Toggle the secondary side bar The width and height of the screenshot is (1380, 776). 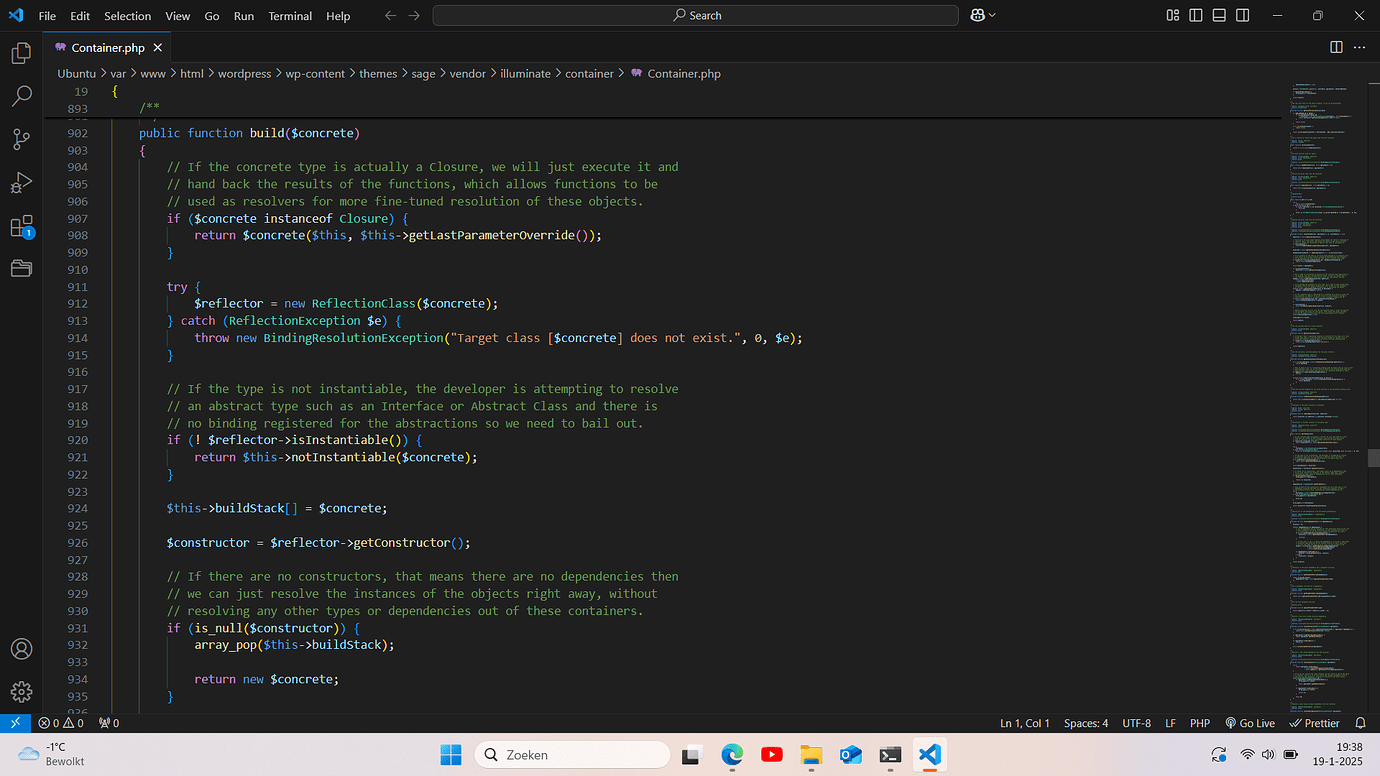(1243, 15)
